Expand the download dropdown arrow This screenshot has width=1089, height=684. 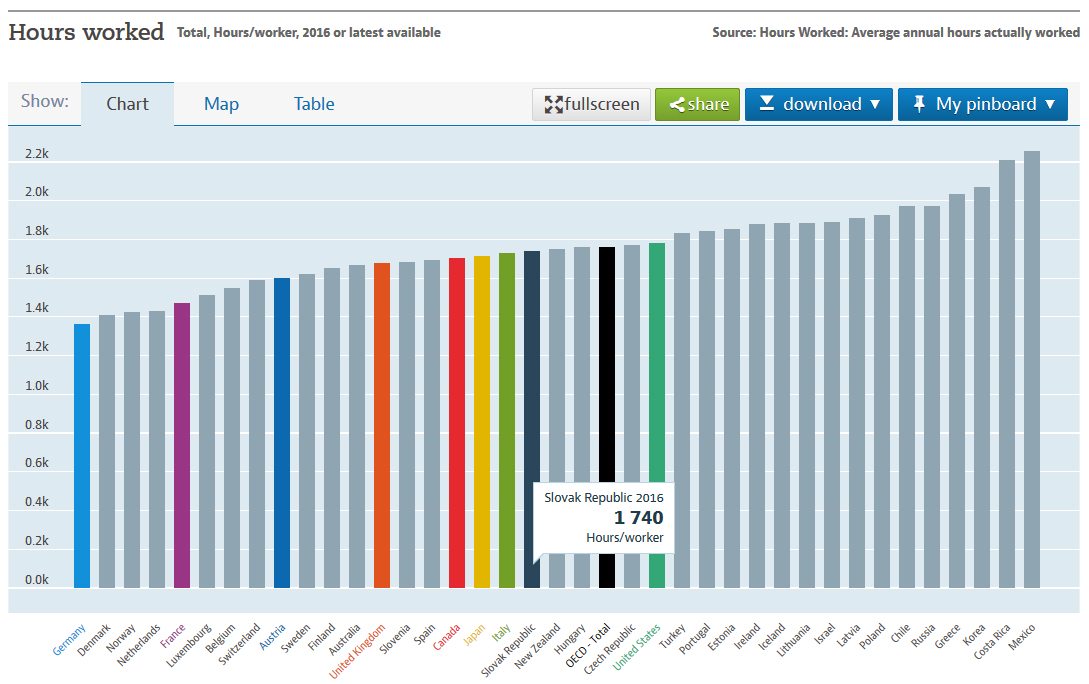[875, 104]
